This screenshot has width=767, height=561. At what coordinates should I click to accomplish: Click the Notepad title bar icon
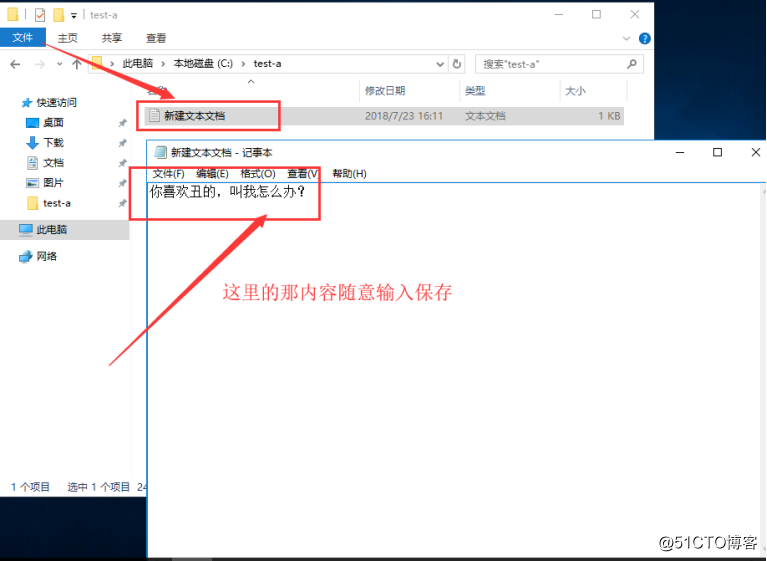coord(160,153)
